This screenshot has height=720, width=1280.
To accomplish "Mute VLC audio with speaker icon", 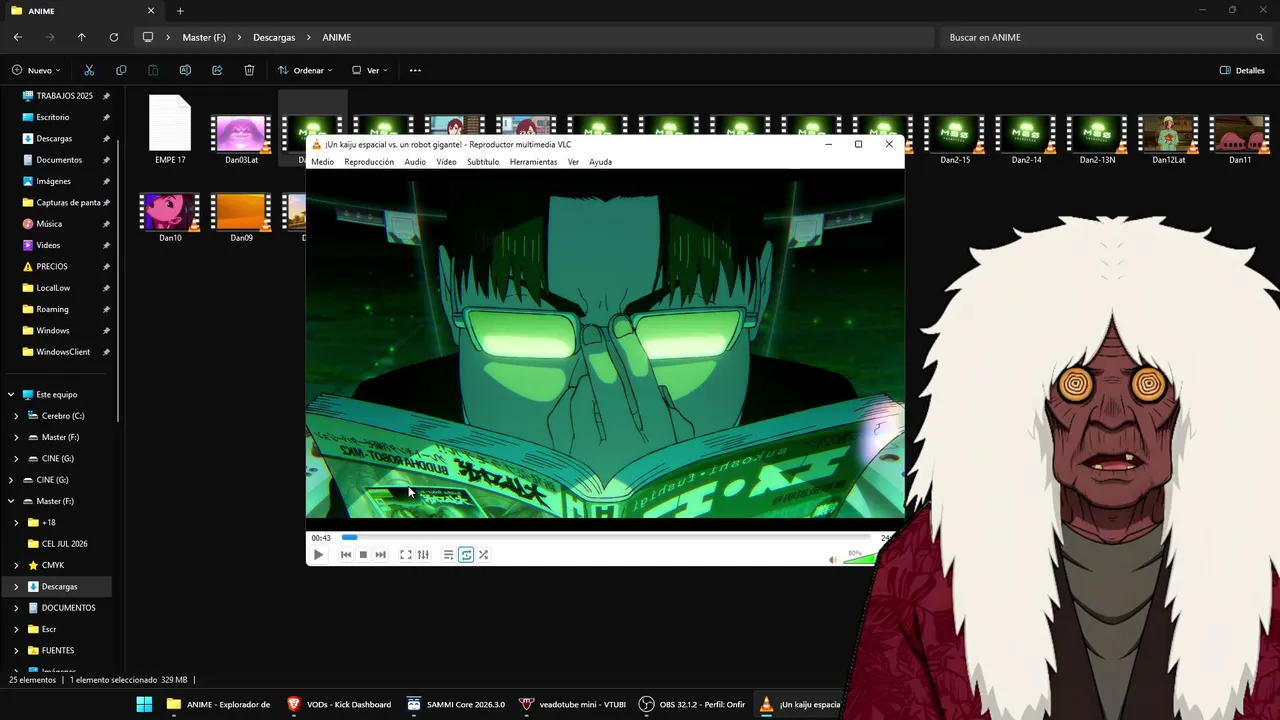I will tap(833, 560).
